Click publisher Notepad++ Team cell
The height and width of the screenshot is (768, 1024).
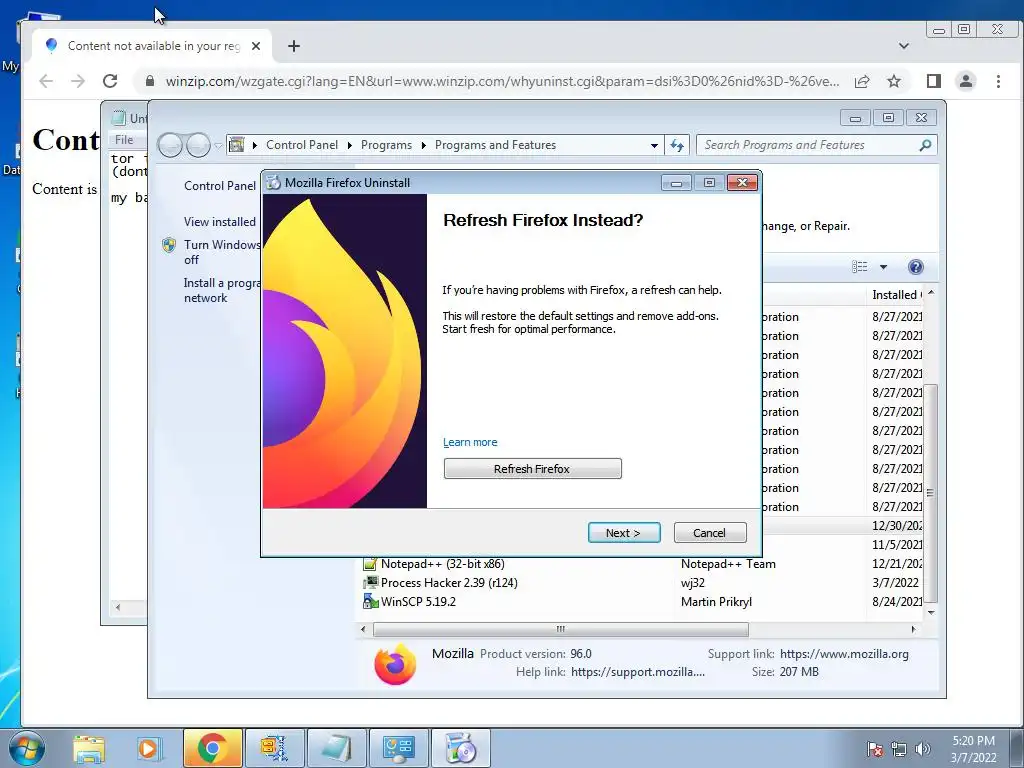pos(728,564)
